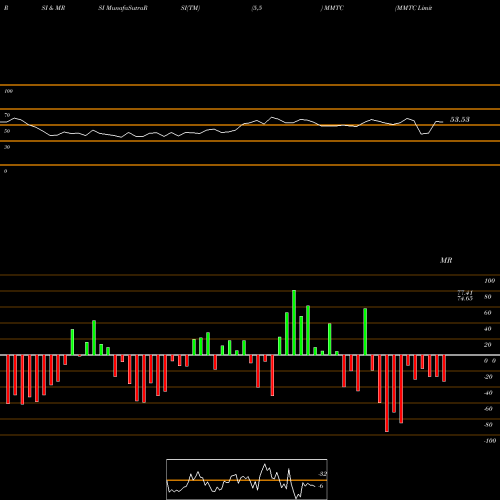Click the 'SI(TM)' header text
This screenshot has height=500, width=500.
point(190,8)
